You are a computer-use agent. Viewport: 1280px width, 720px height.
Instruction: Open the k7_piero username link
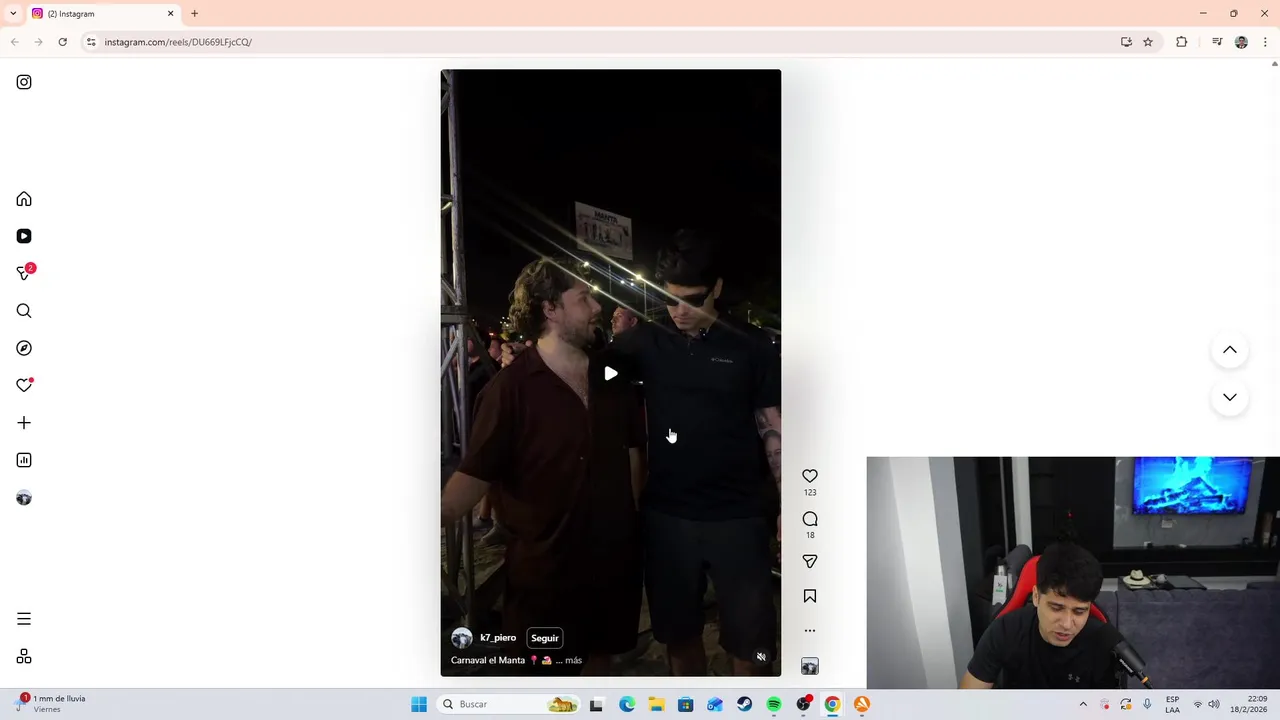(498, 638)
